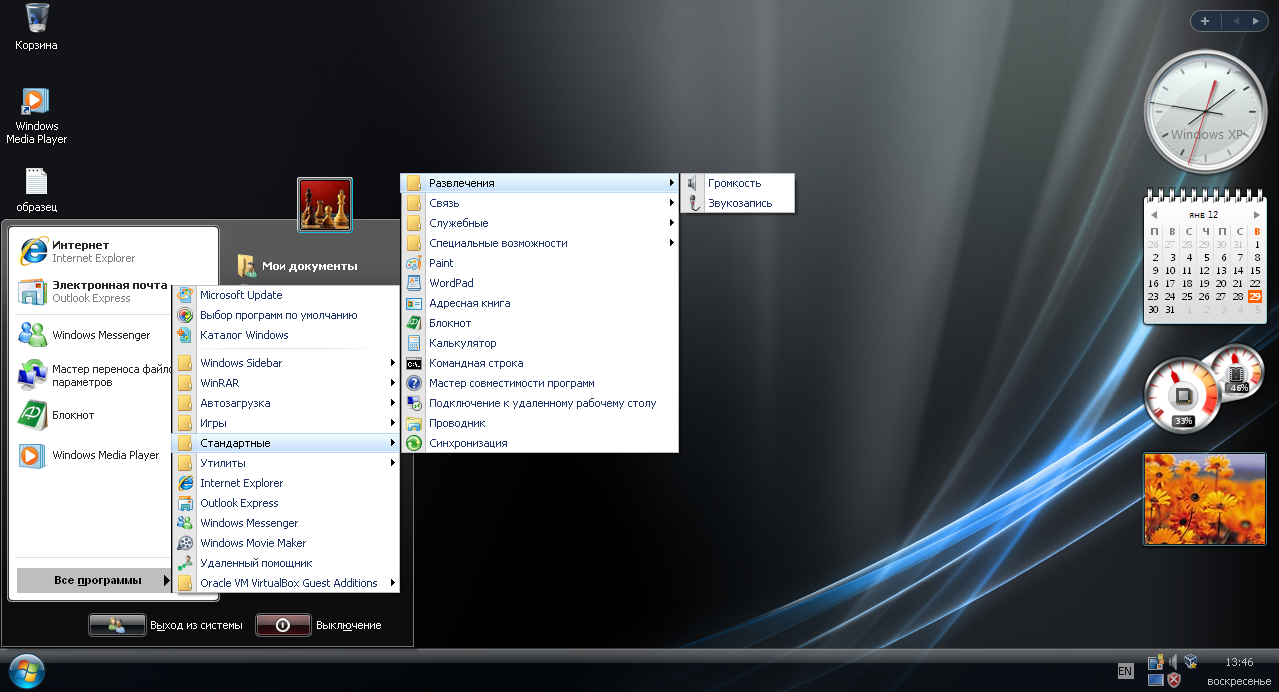Open Адресная книга

click(x=540, y=303)
